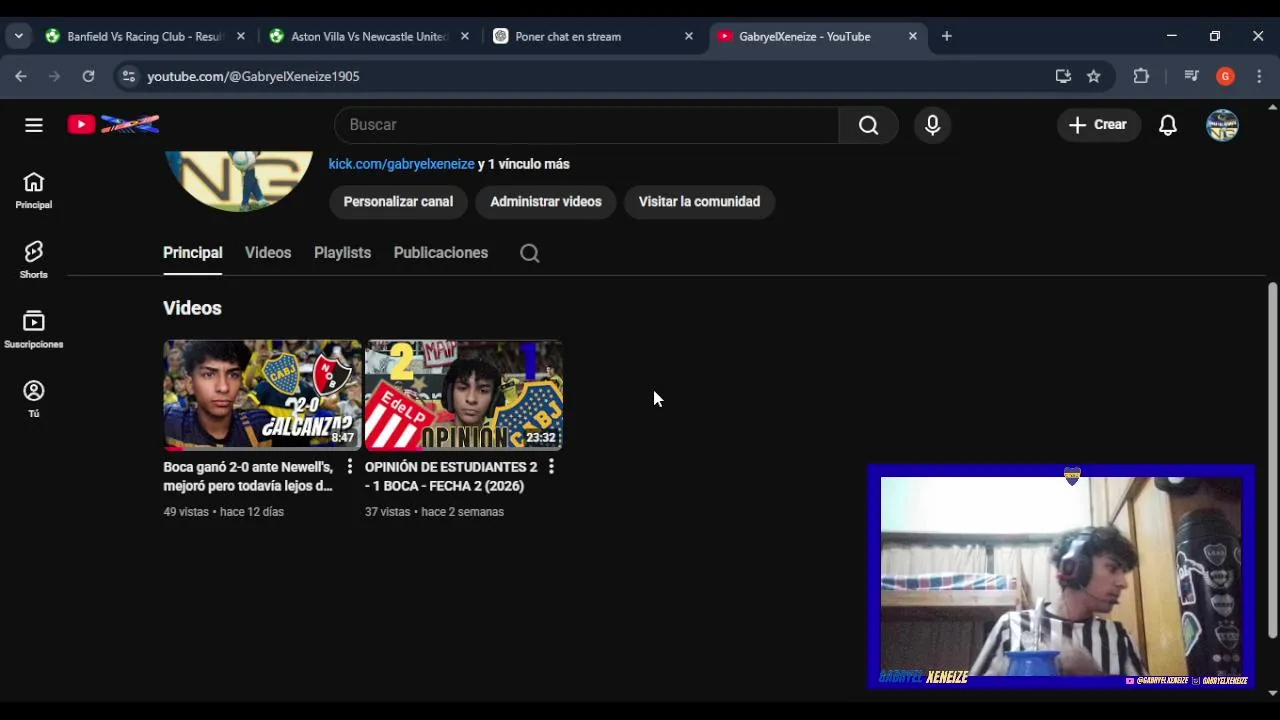This screenshot has width=1280, height=720.
Task: Close the Banfield Vs Racing Club tab
Action: point(240,36)
